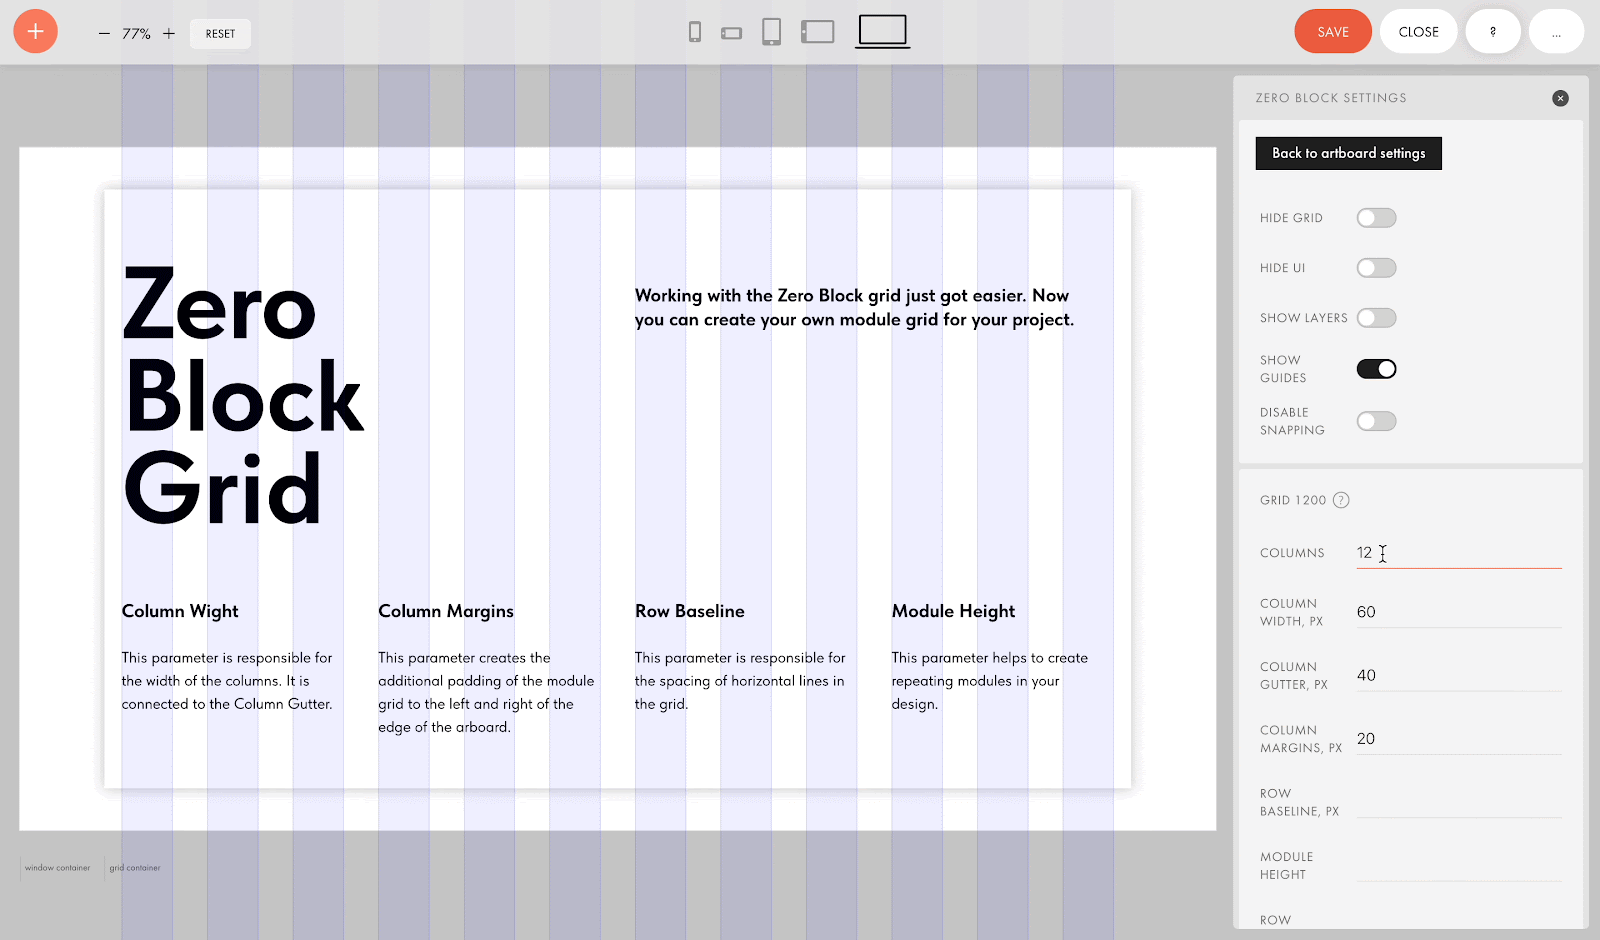Select the tablet landscape device icon
The image size is (1600, 940).
(817, 32)
